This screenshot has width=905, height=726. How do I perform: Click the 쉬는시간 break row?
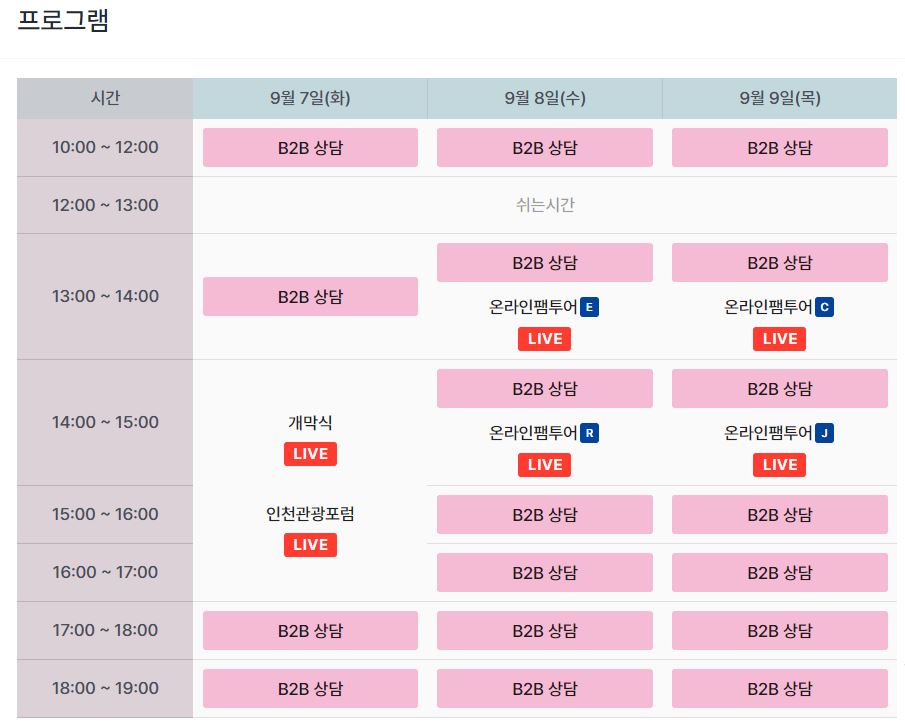click(545, 205)
